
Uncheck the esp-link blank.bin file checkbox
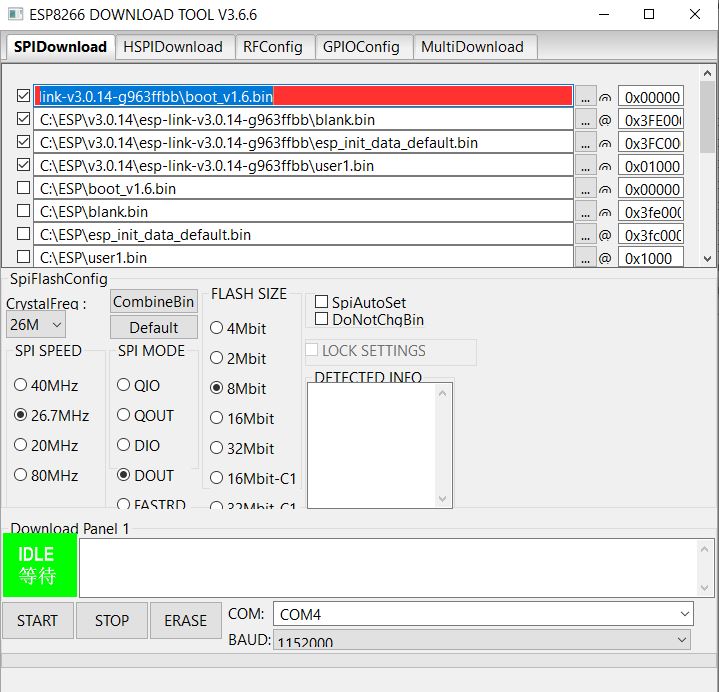click(x=24, y=119)
